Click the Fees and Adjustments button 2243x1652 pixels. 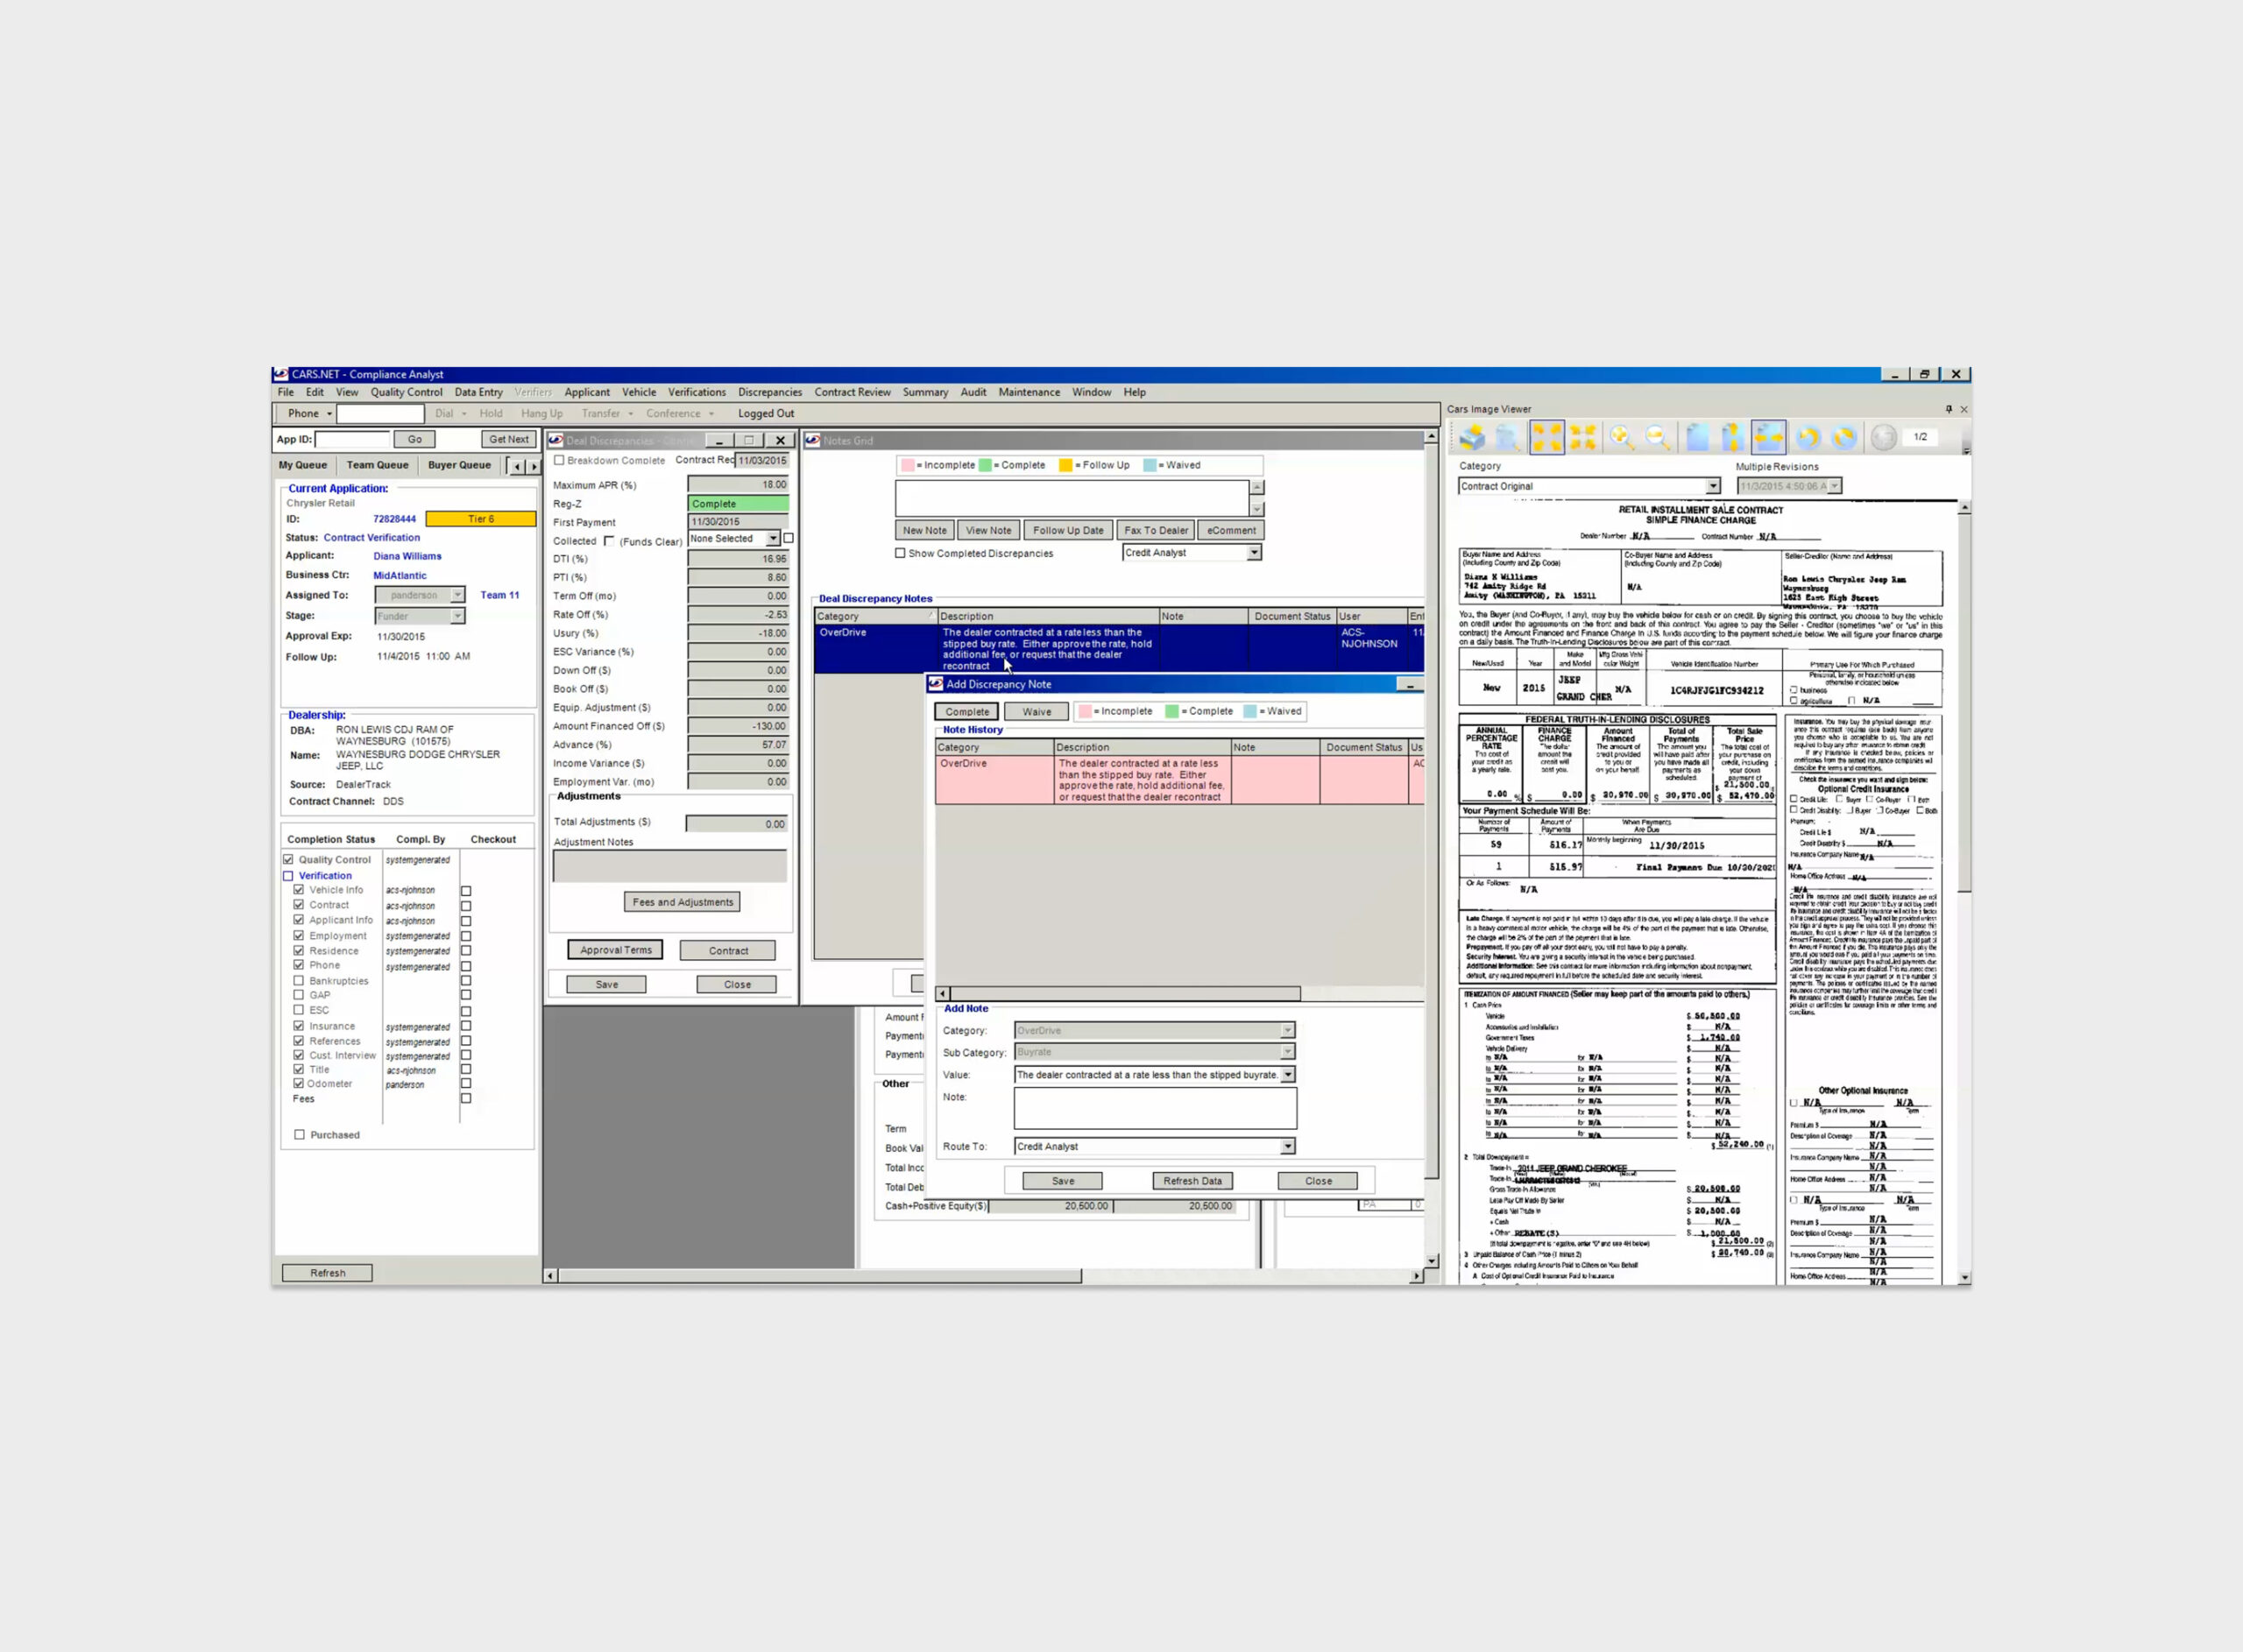coord(682,902)
